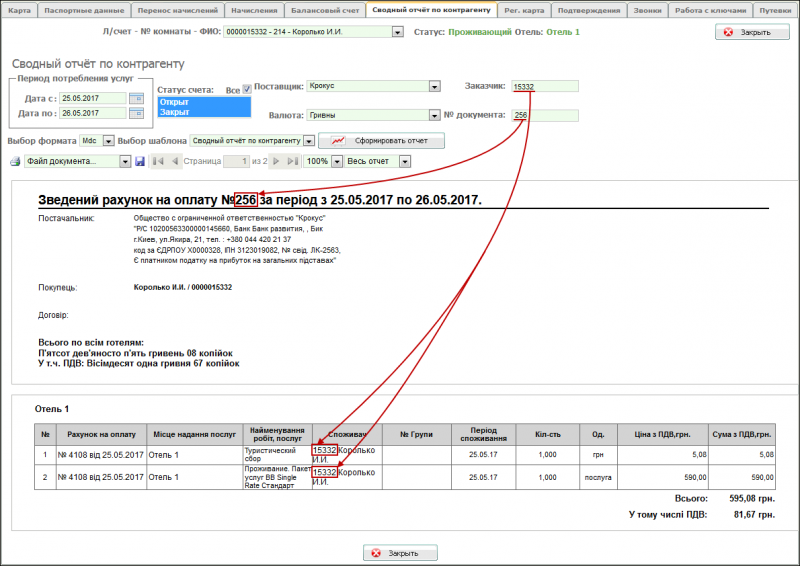Switch to the 'Балансовый счет' tab
The image size is (800, 566).
coord(322,9)
